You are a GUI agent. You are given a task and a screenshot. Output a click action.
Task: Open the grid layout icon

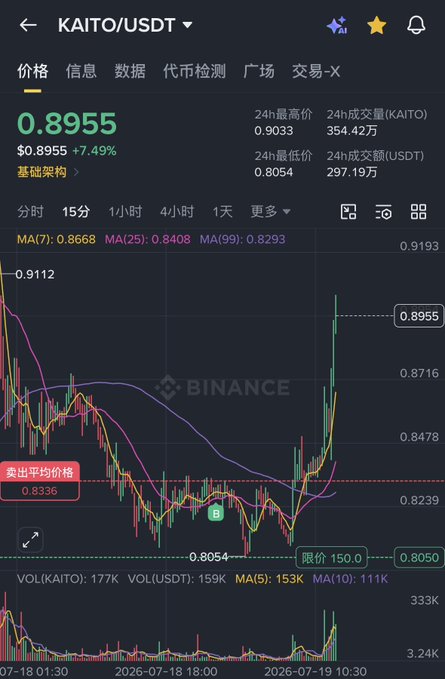coord(418,212)
